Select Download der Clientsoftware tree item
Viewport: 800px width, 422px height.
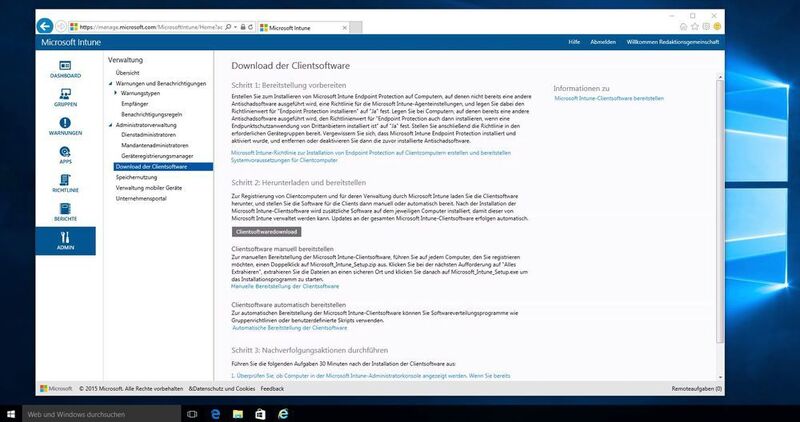pyautogui.click(x=163, y=167)
